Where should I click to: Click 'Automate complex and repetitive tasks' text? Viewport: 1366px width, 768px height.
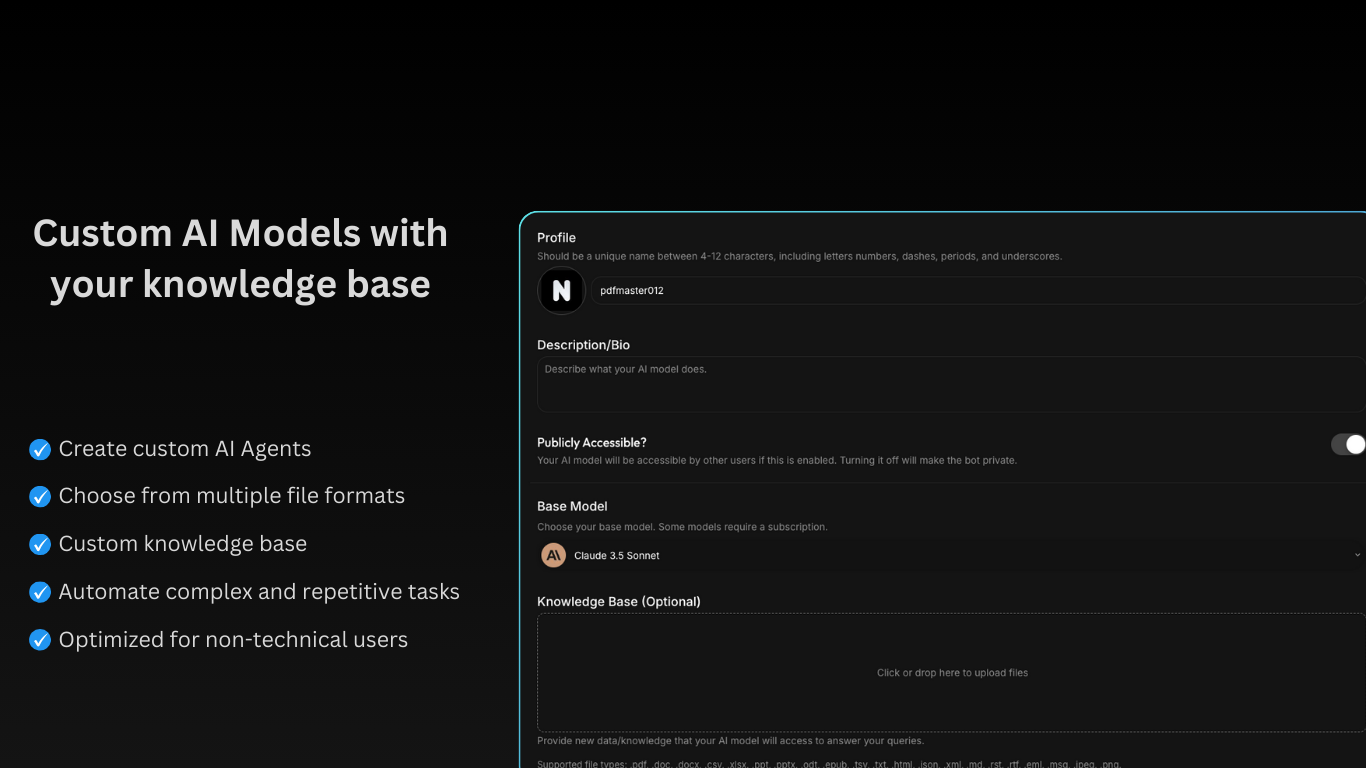coord(259,592)
